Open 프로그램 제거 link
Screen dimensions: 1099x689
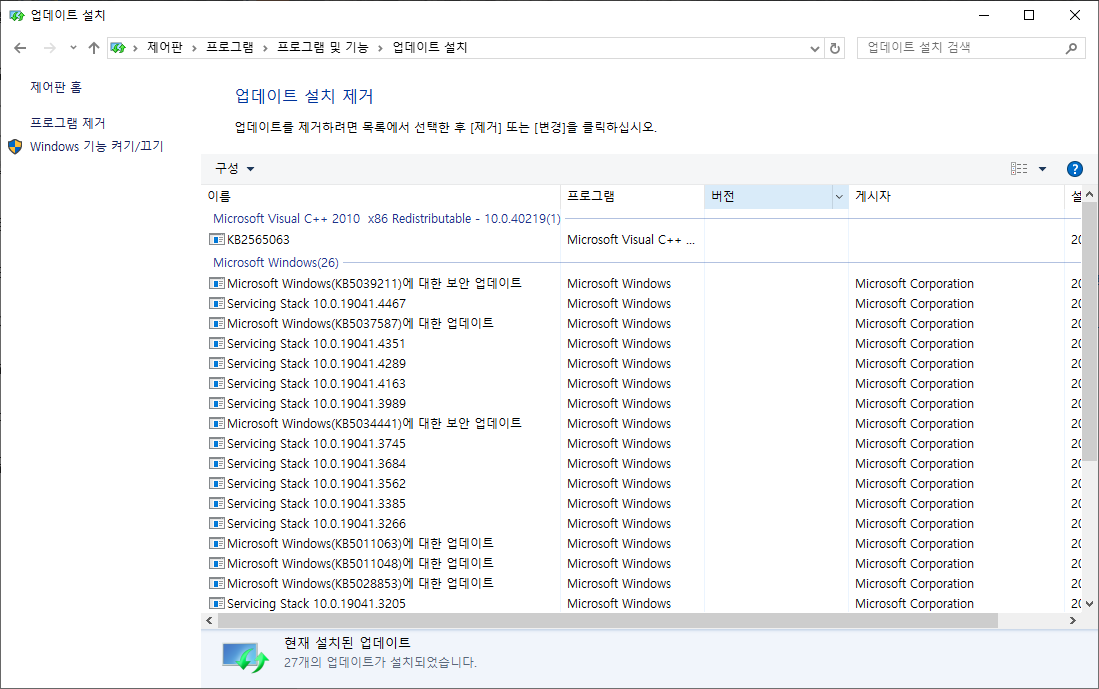click(67, 123)
